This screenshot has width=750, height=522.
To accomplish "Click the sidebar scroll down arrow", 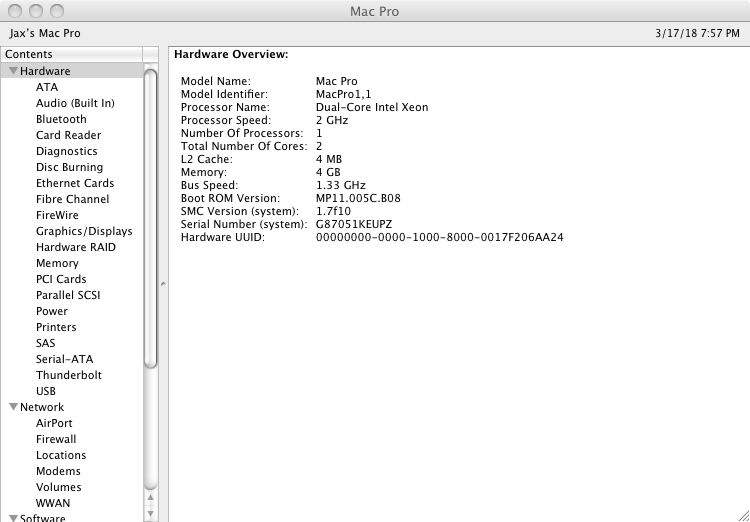I will point(150,513).
